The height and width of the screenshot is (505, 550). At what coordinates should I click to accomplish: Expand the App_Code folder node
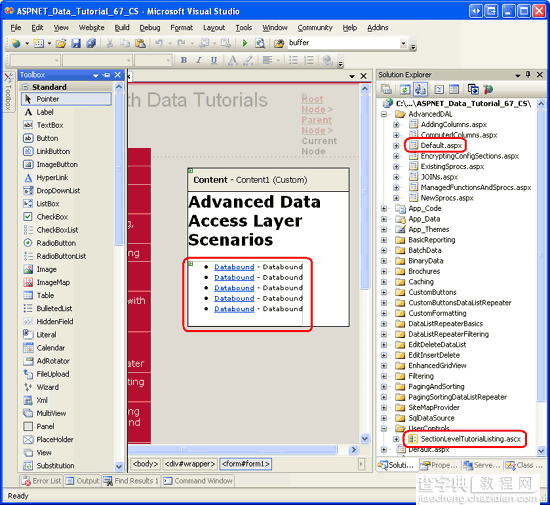coord(384,208)
